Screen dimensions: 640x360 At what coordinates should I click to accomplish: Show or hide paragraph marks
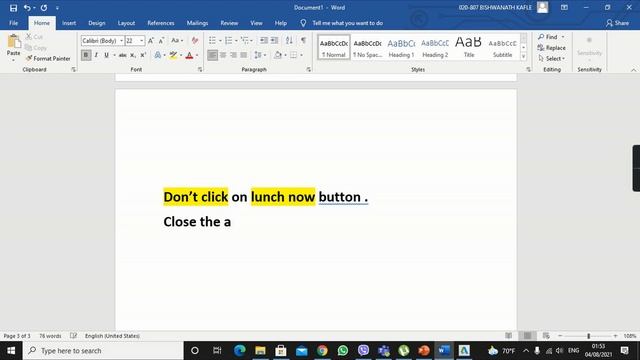303,40
